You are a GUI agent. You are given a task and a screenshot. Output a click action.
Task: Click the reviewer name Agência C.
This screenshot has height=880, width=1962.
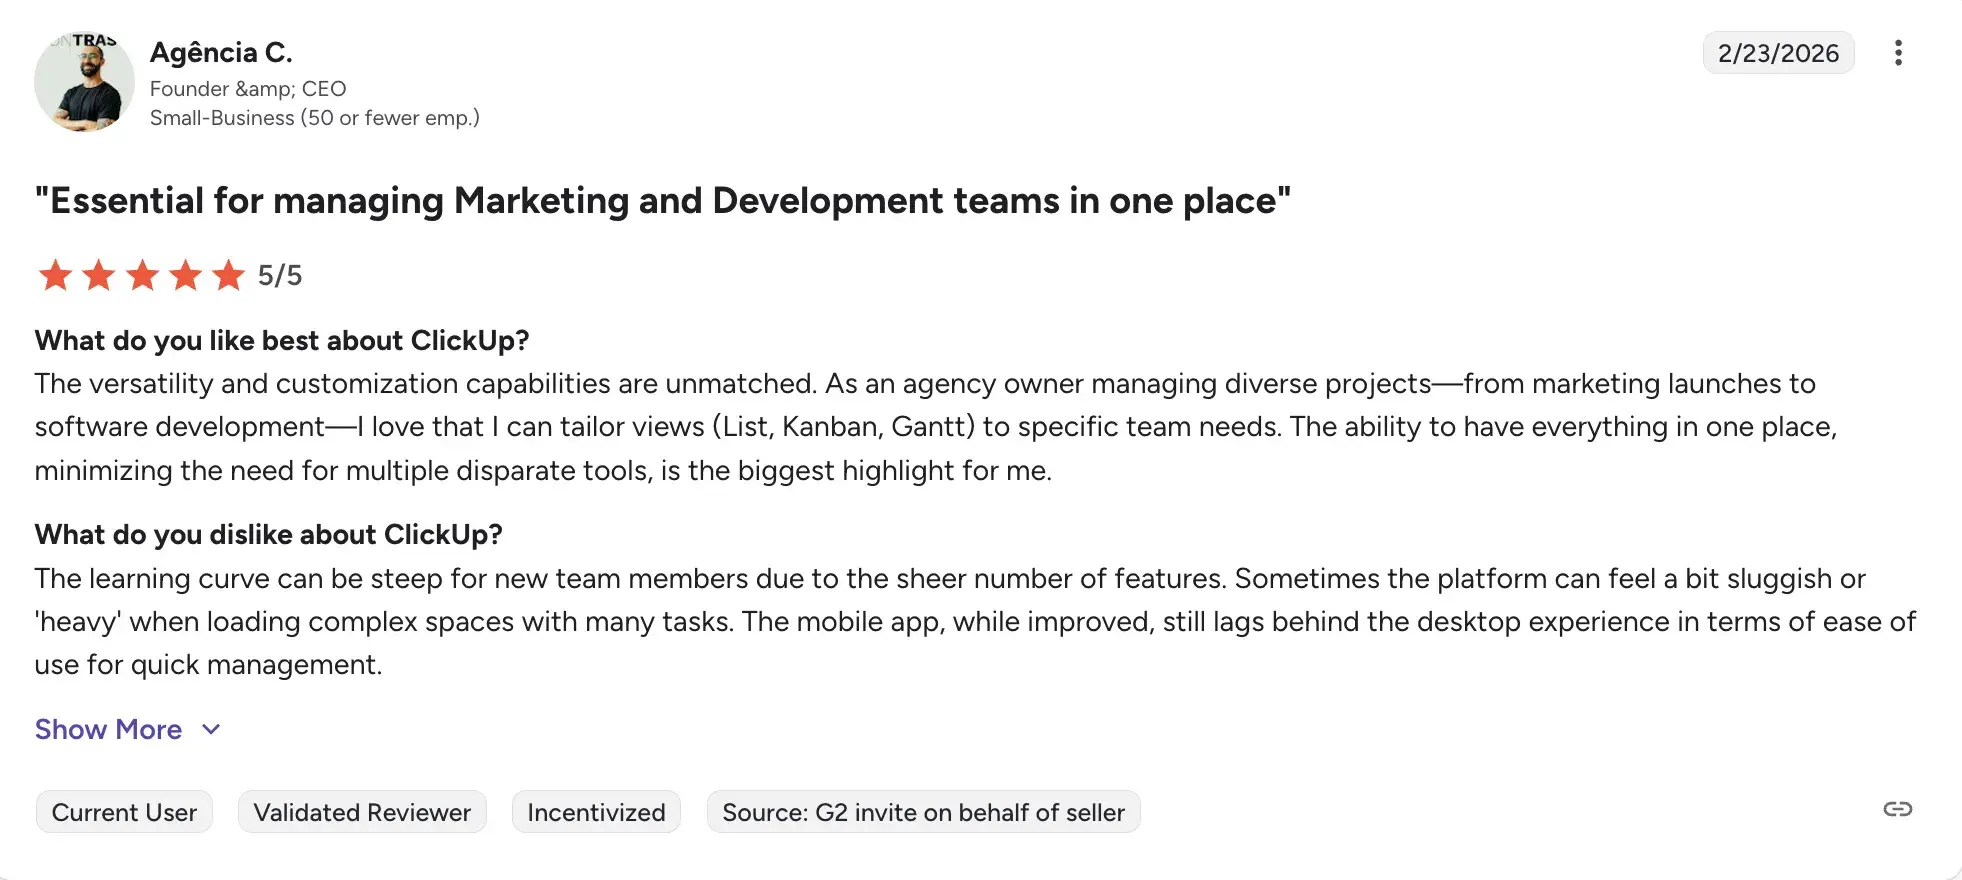[x=221, y=52]
